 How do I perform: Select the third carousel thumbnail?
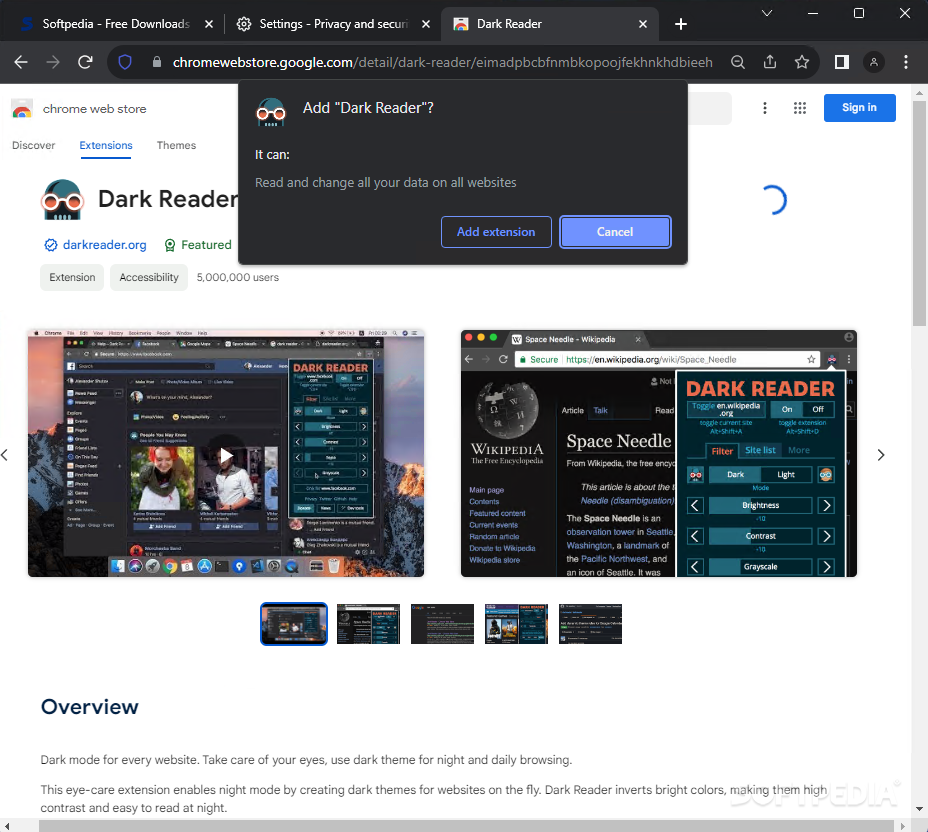[x=442, y=624]
